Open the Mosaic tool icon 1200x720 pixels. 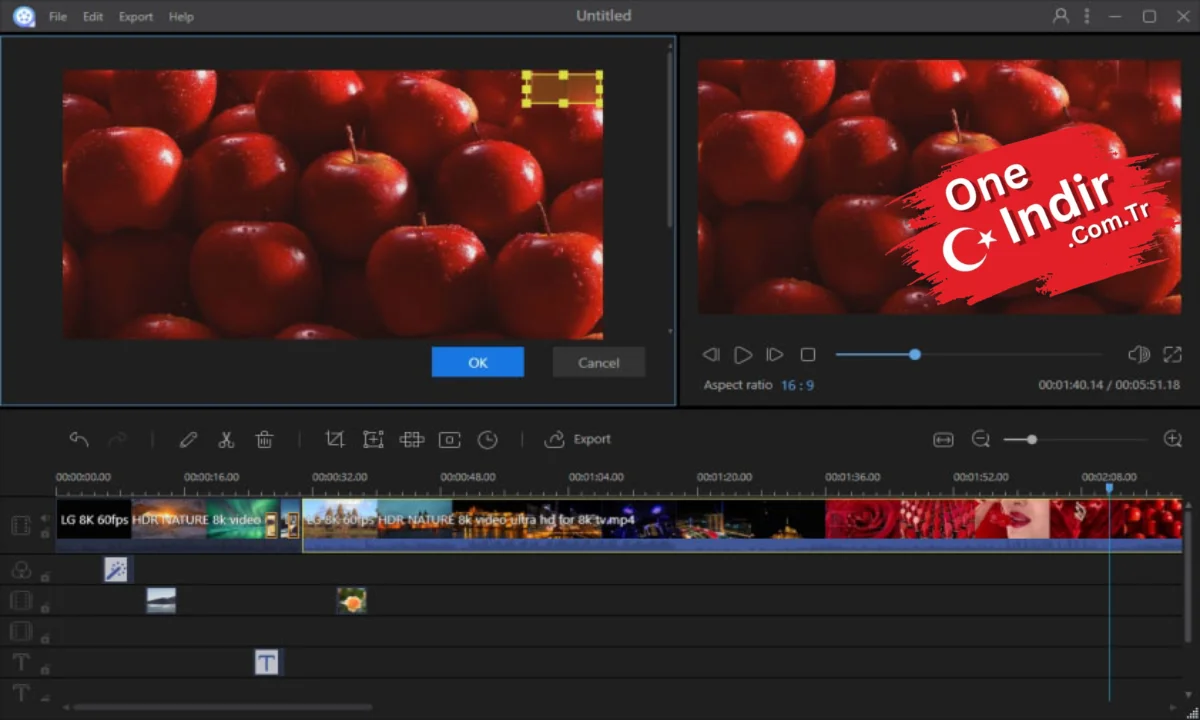(412, 439)
